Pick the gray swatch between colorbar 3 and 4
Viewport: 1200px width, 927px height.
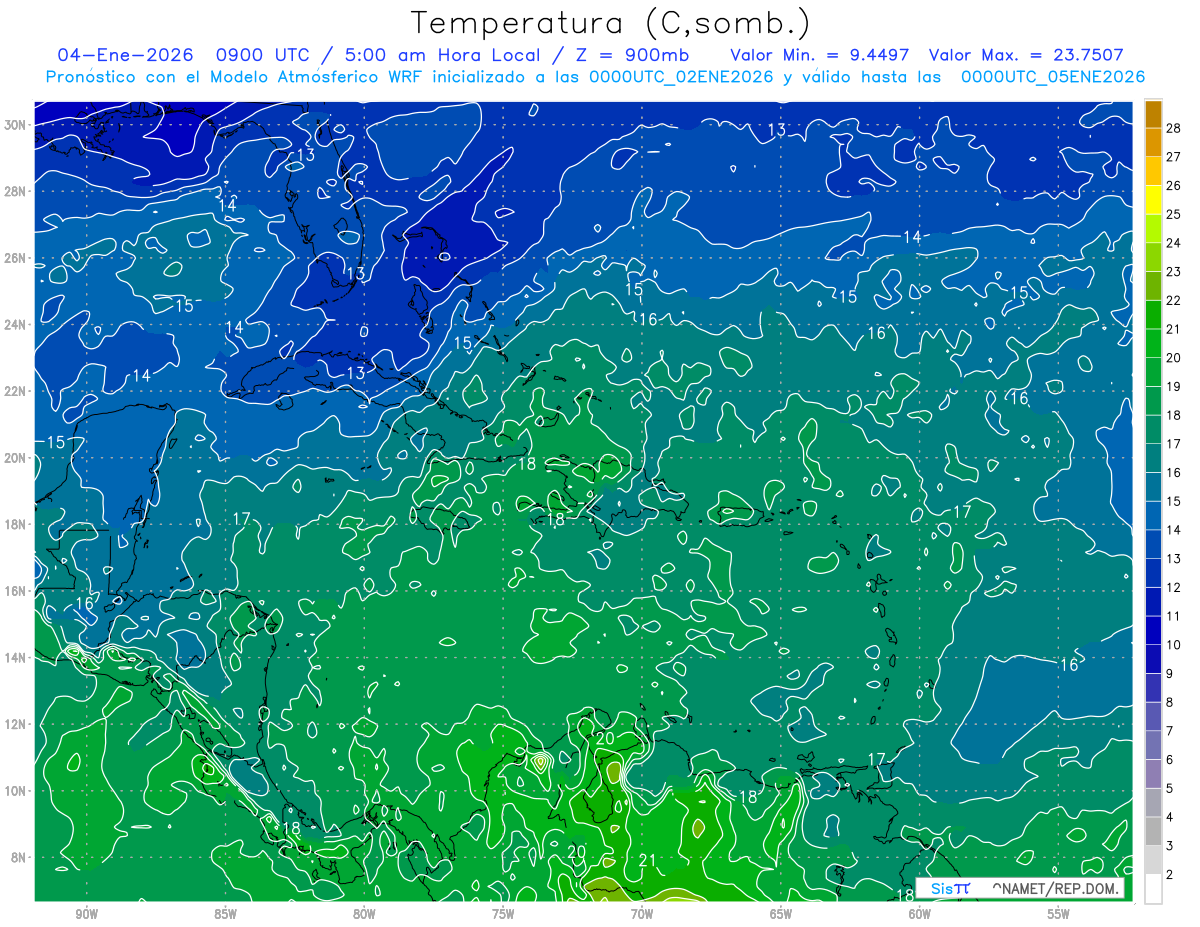(1153, 832)
